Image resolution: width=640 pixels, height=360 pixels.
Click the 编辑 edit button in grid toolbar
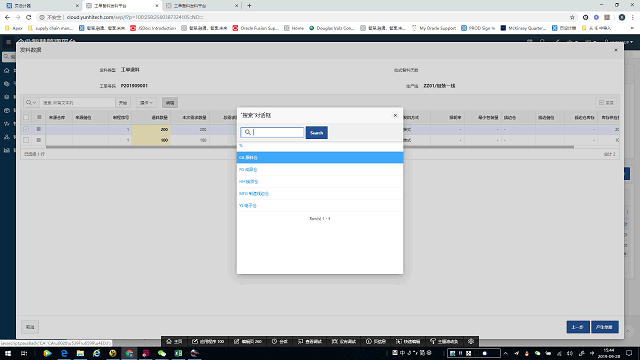tap(170, 102)
